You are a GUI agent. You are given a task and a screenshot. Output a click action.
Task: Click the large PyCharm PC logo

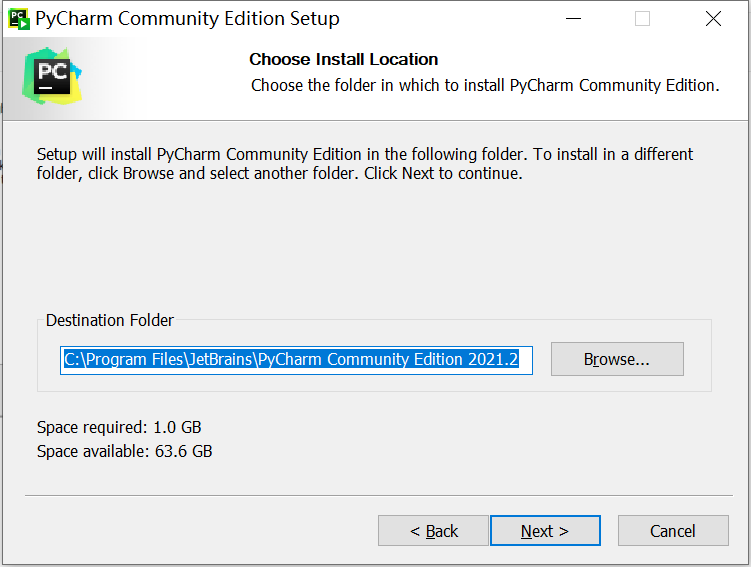[52, 76]
